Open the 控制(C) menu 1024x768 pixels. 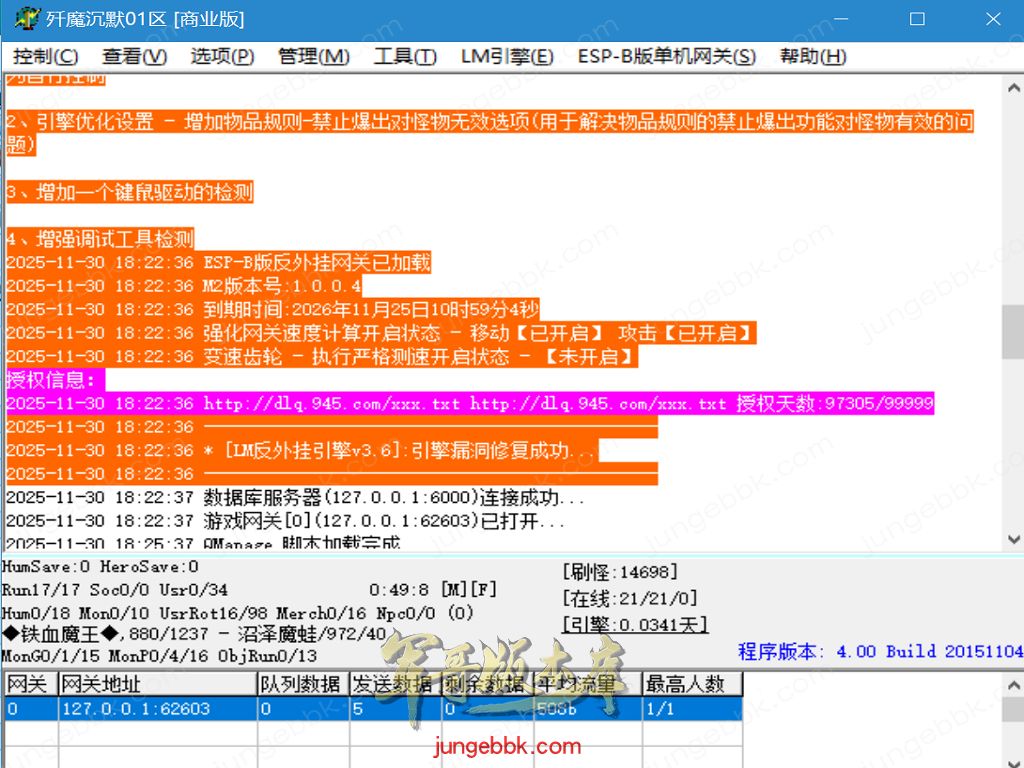tap(46, 57)
